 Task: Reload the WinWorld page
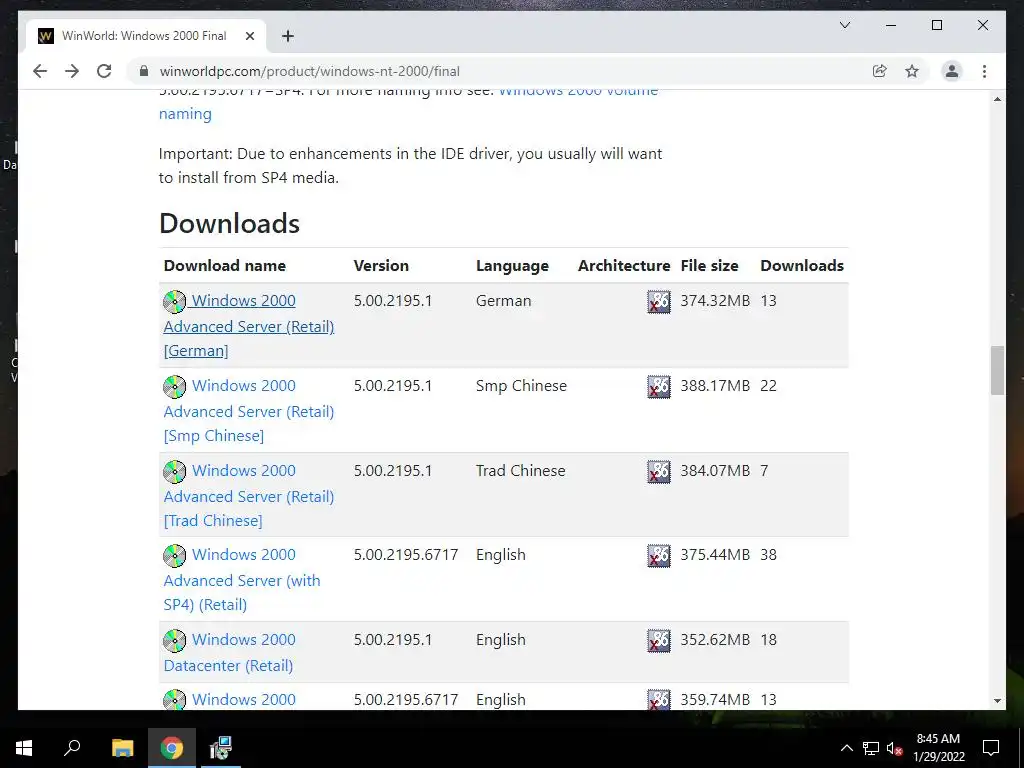(104, 71)
